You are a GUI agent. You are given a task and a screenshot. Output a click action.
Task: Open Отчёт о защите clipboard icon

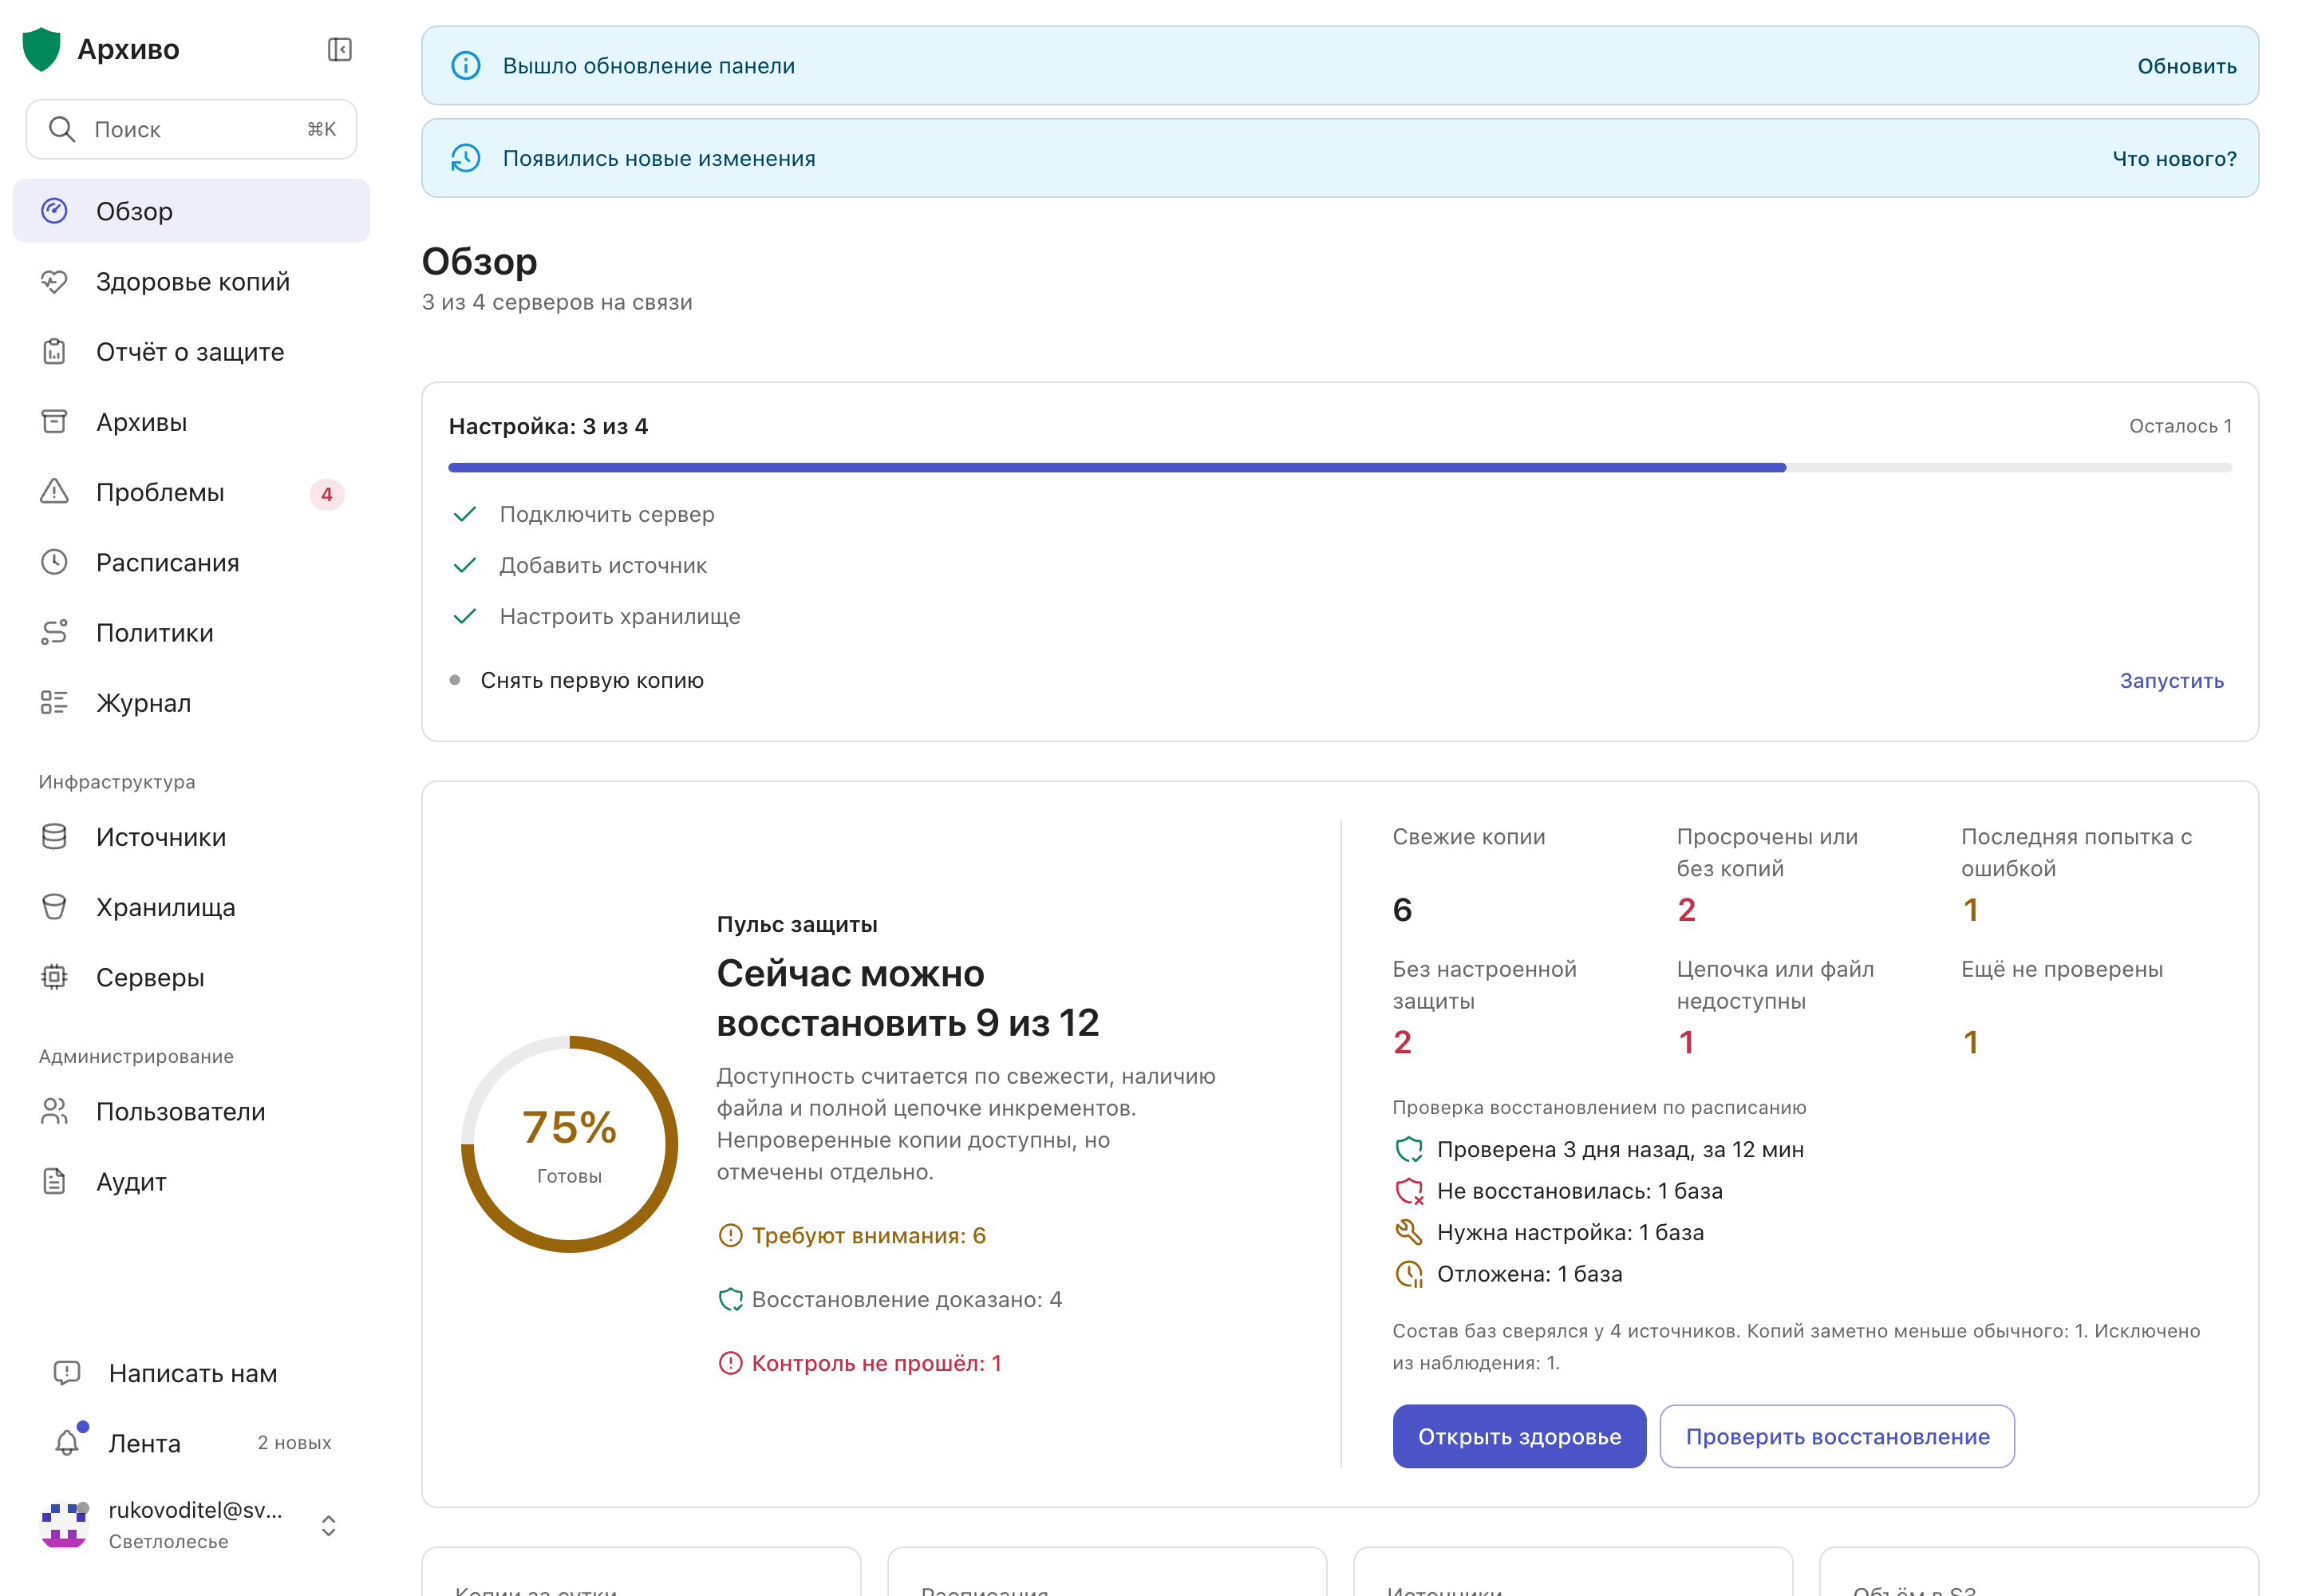(x=54, y=351)
